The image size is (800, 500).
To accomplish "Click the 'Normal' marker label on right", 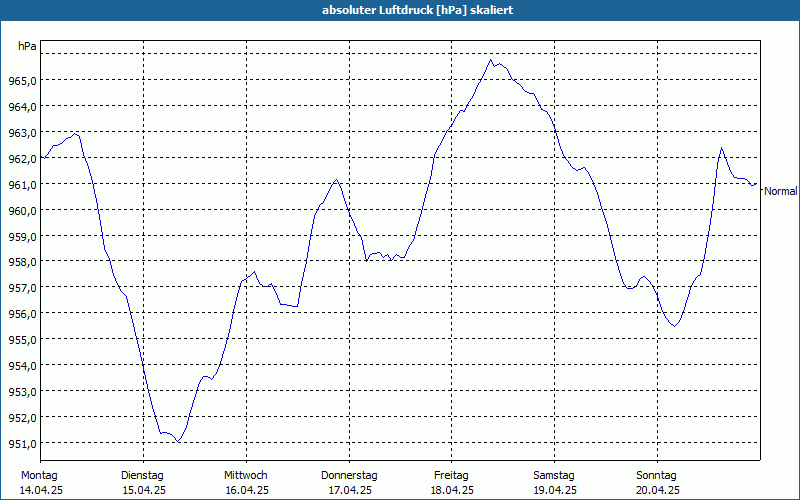I will 781,191.
